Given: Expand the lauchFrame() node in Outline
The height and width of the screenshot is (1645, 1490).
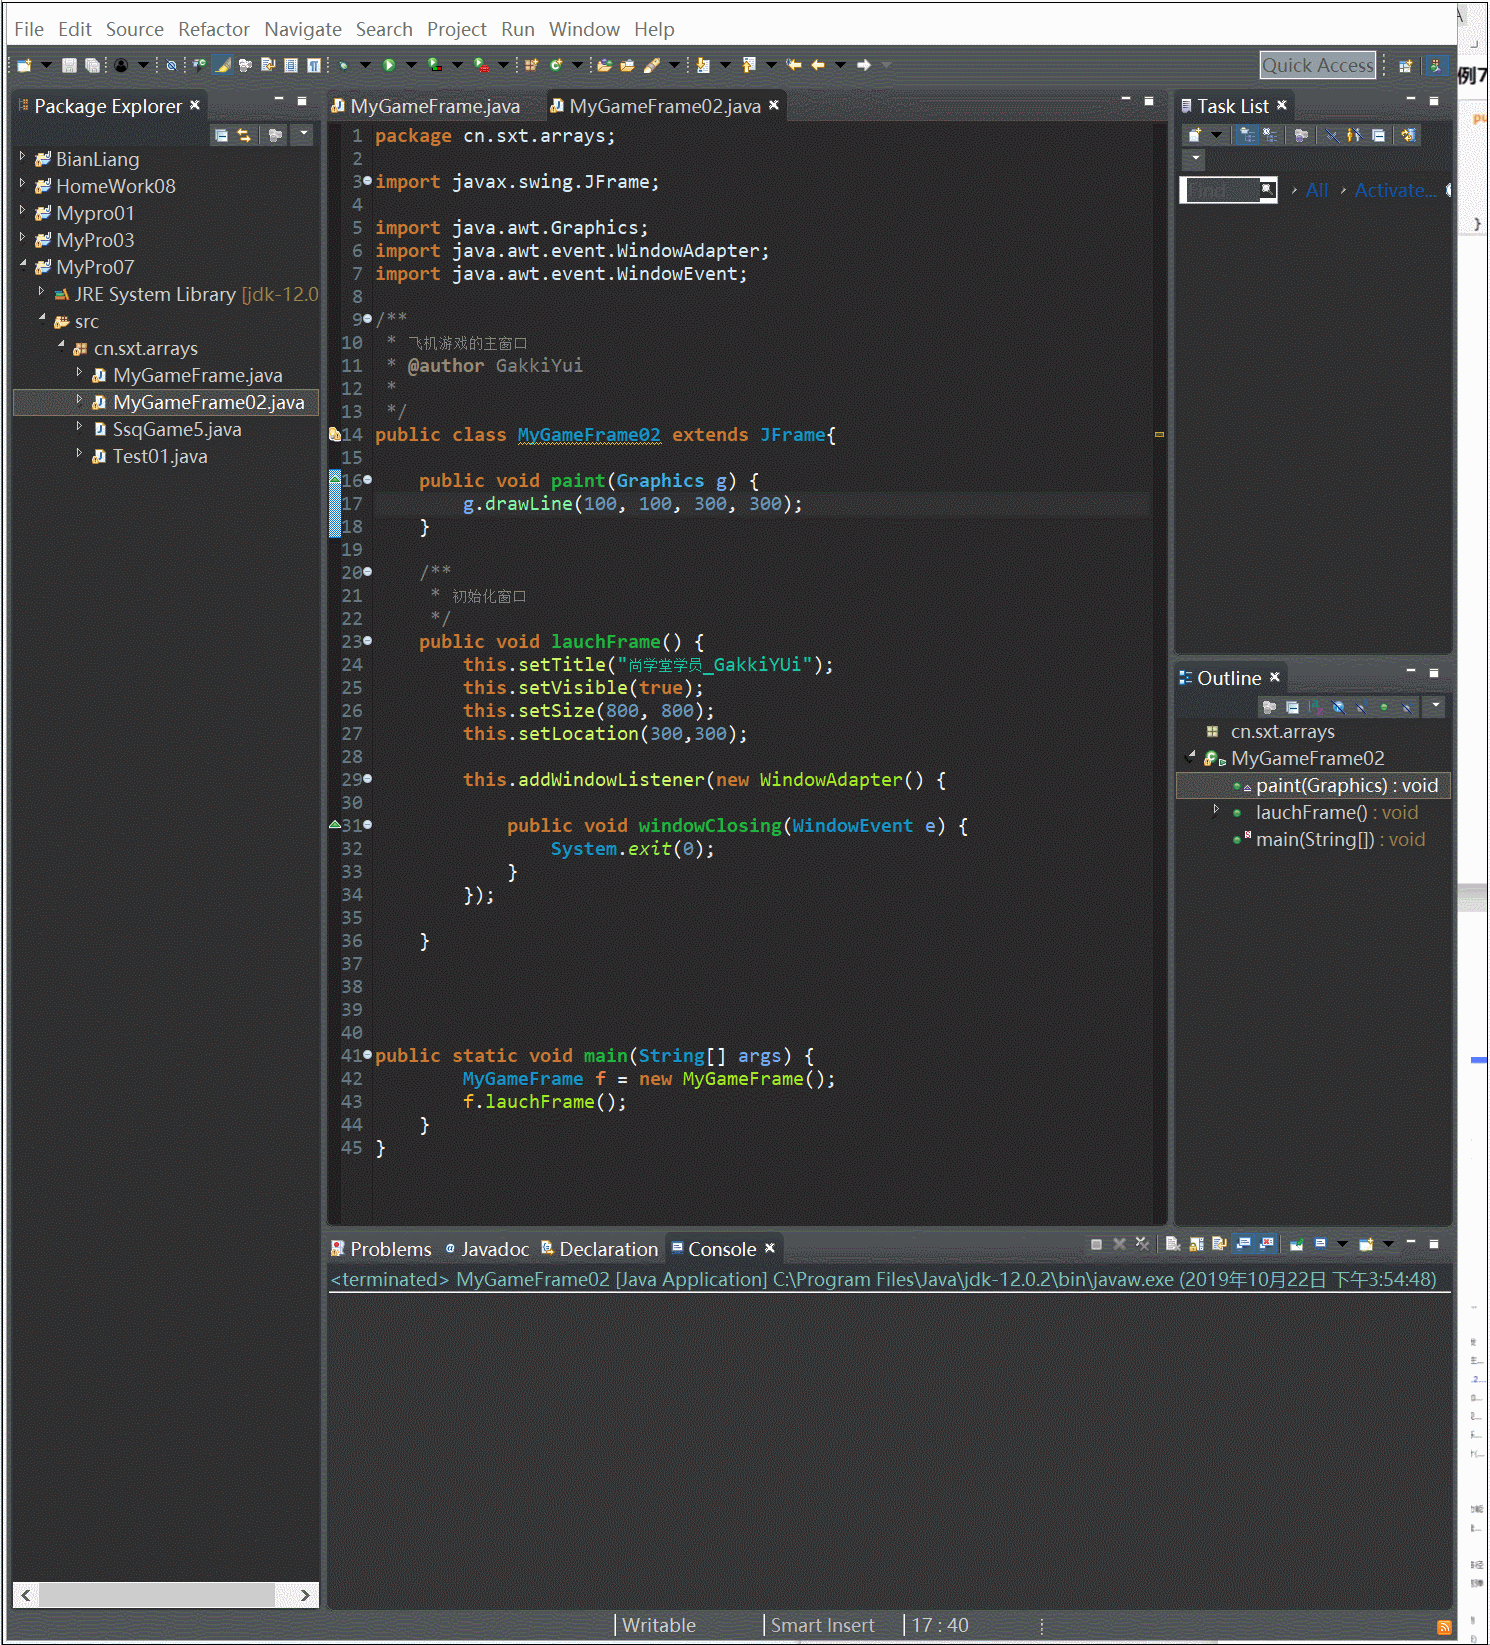Looking at the screenshot, I should coord(1215,811).
